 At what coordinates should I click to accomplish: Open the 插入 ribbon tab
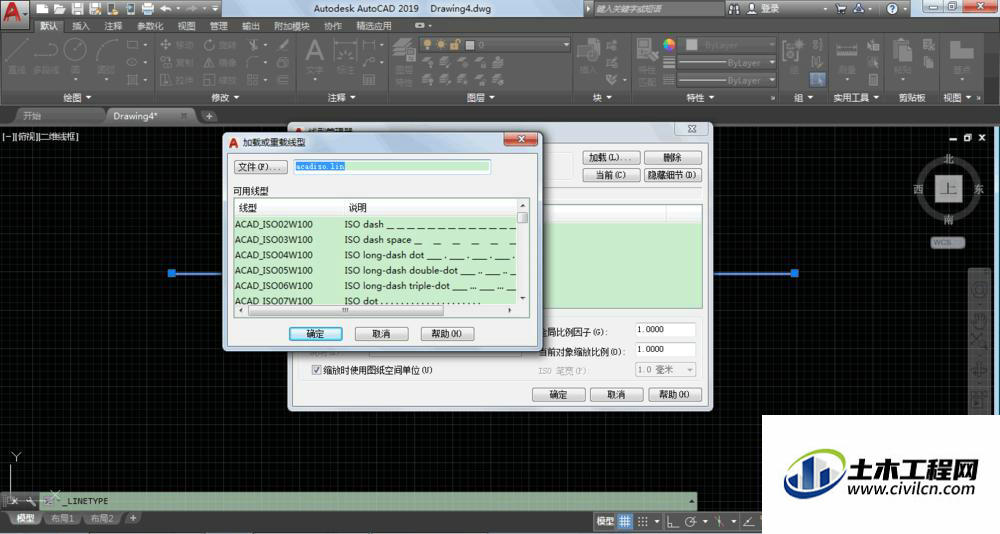pos(81,26)
